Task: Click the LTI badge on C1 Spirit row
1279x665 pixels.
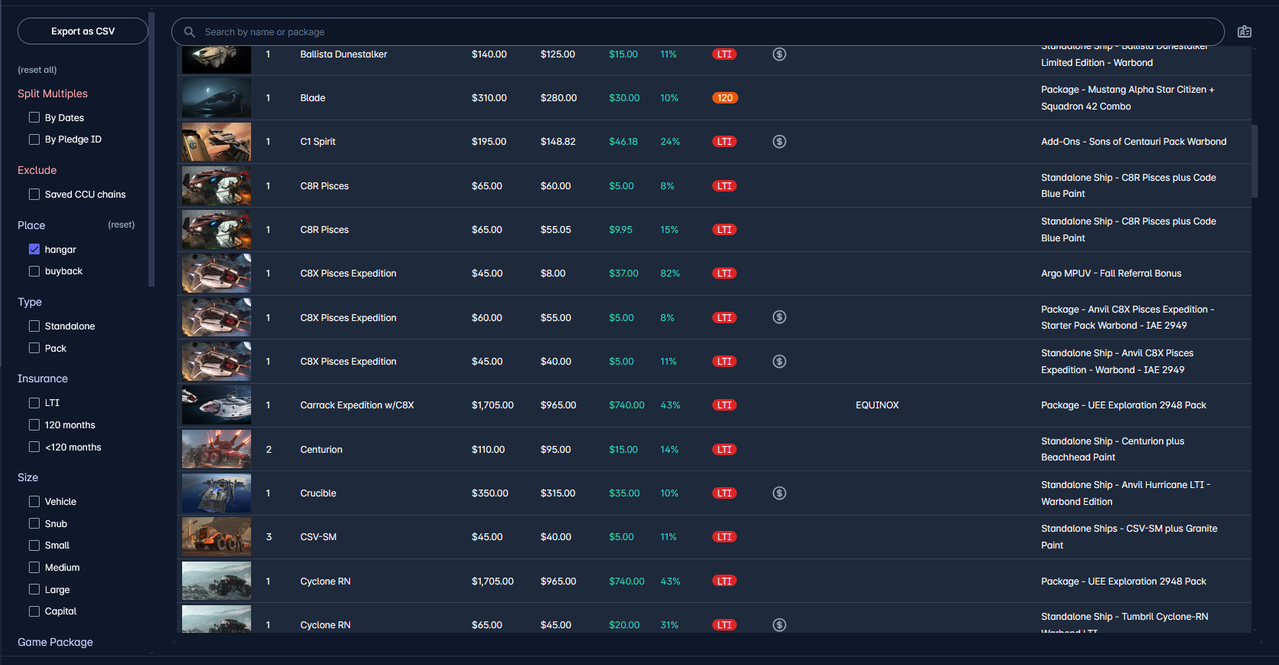Action: pyautogui.click(x=725, y=142)
